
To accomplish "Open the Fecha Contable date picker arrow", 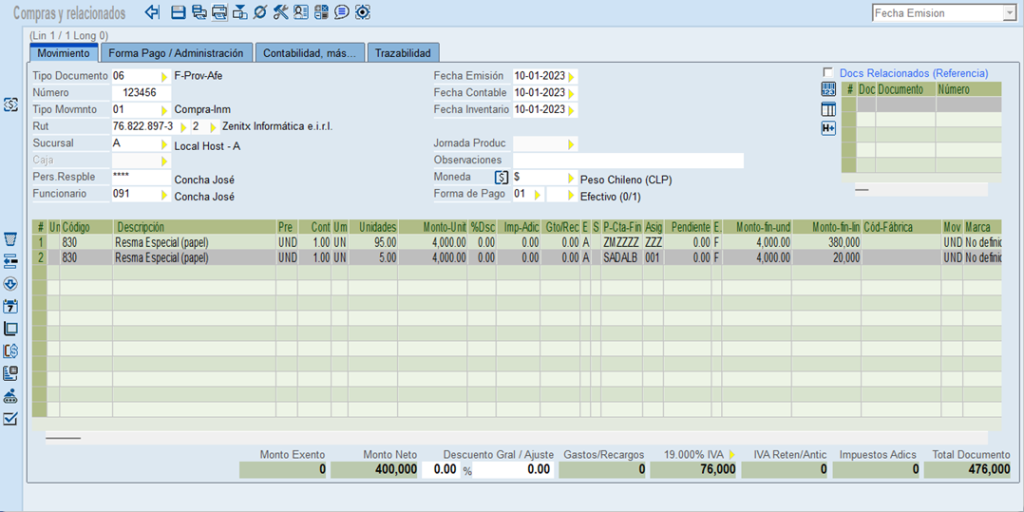I will (572, 93).
